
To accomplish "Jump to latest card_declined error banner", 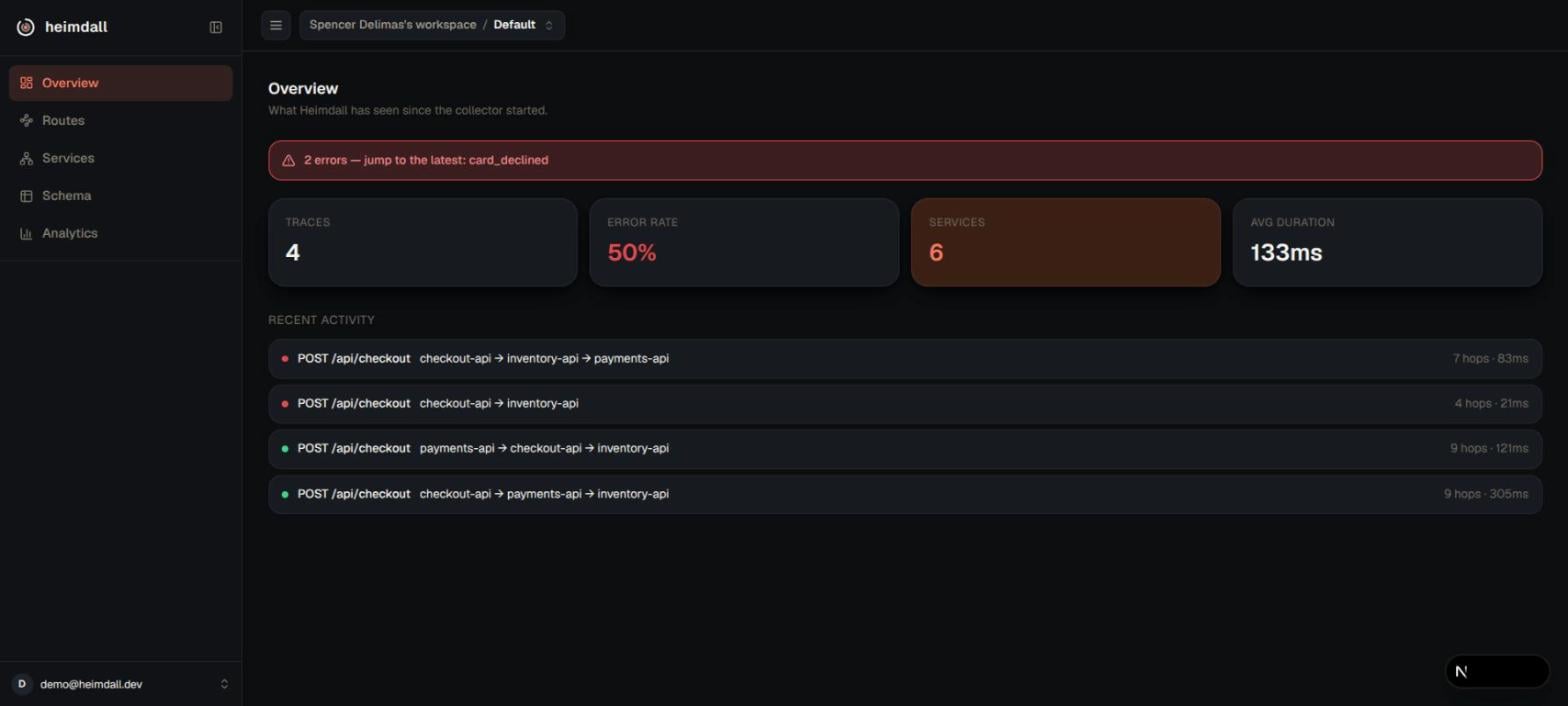I will tap(905, 160).
